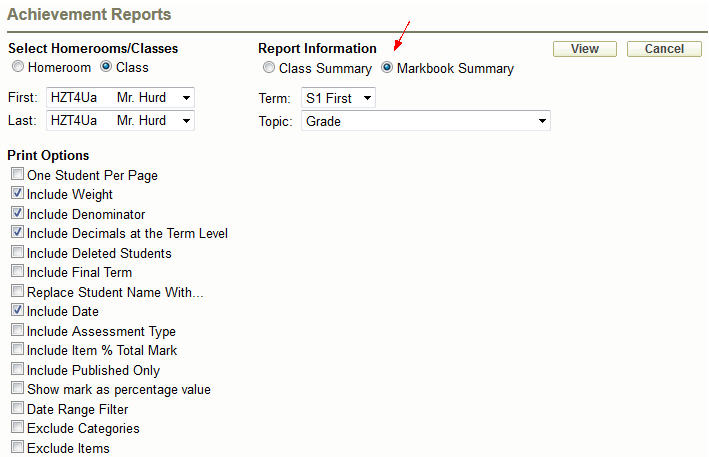
Task: Toggle Replace Student Name With option
Action: [18, 292]
